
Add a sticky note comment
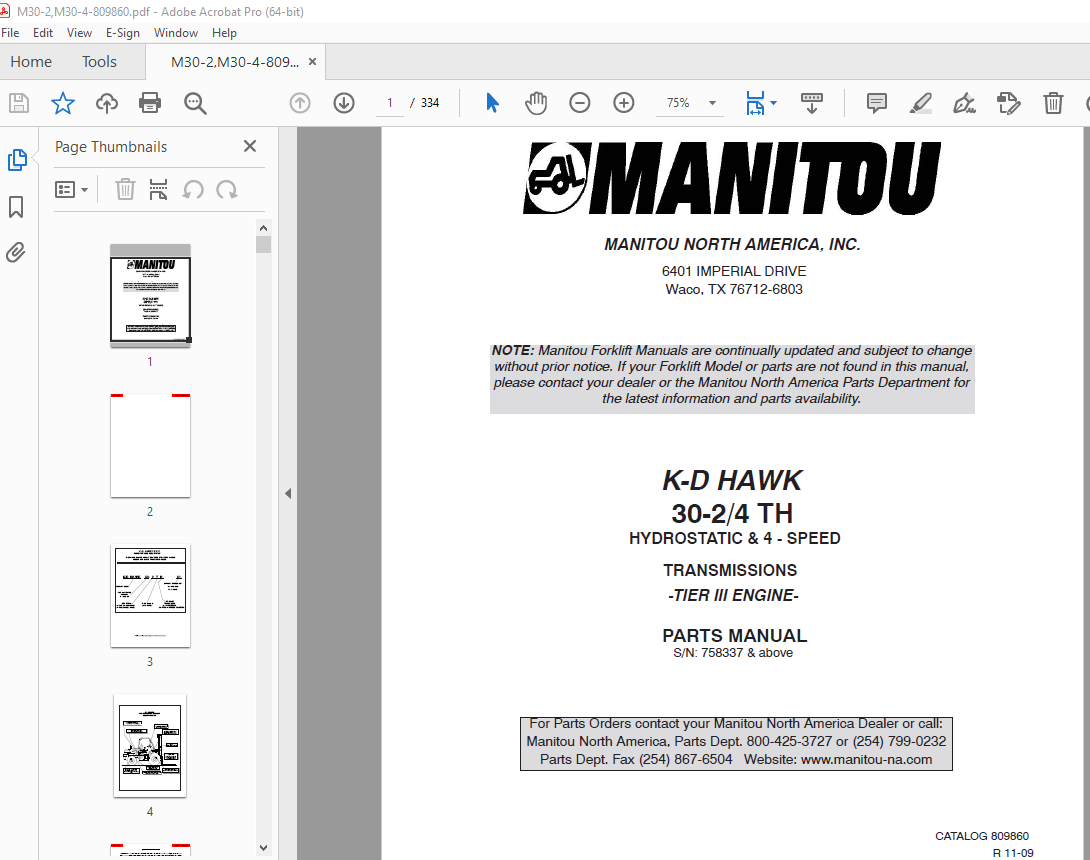877,104
